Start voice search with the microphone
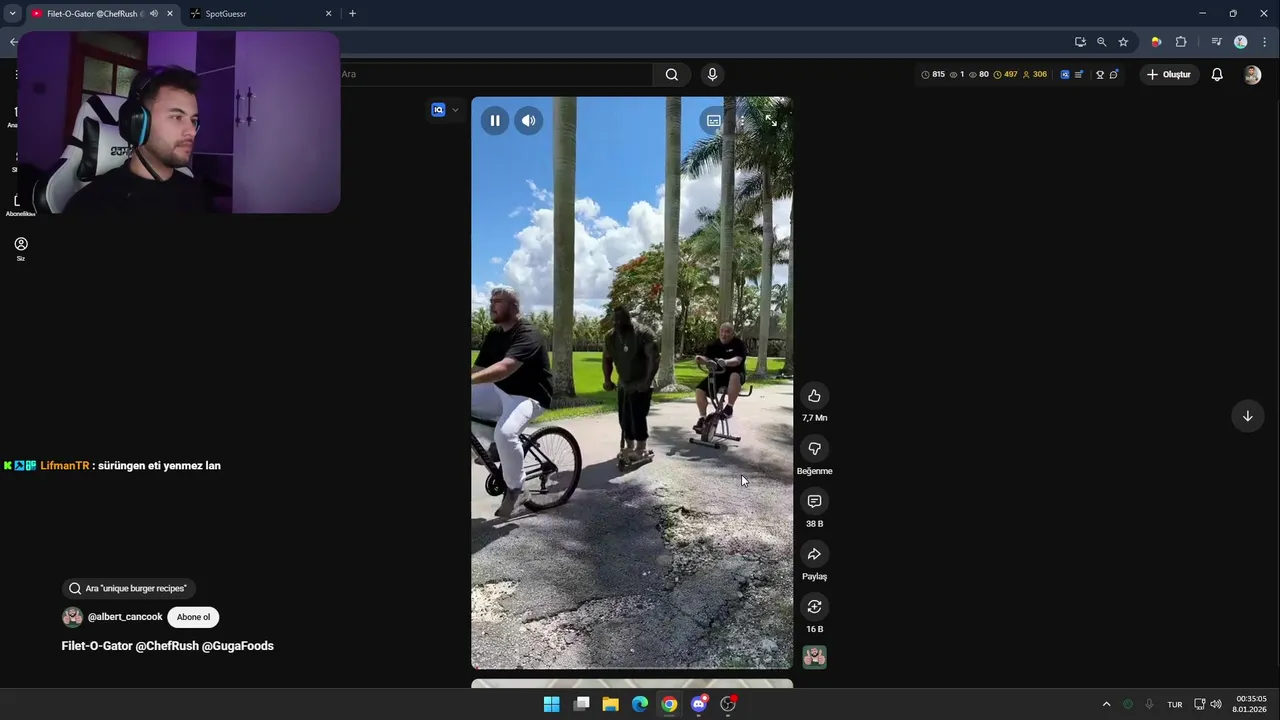This screenshot has width=1280, height=720. [x=712, y=74]
